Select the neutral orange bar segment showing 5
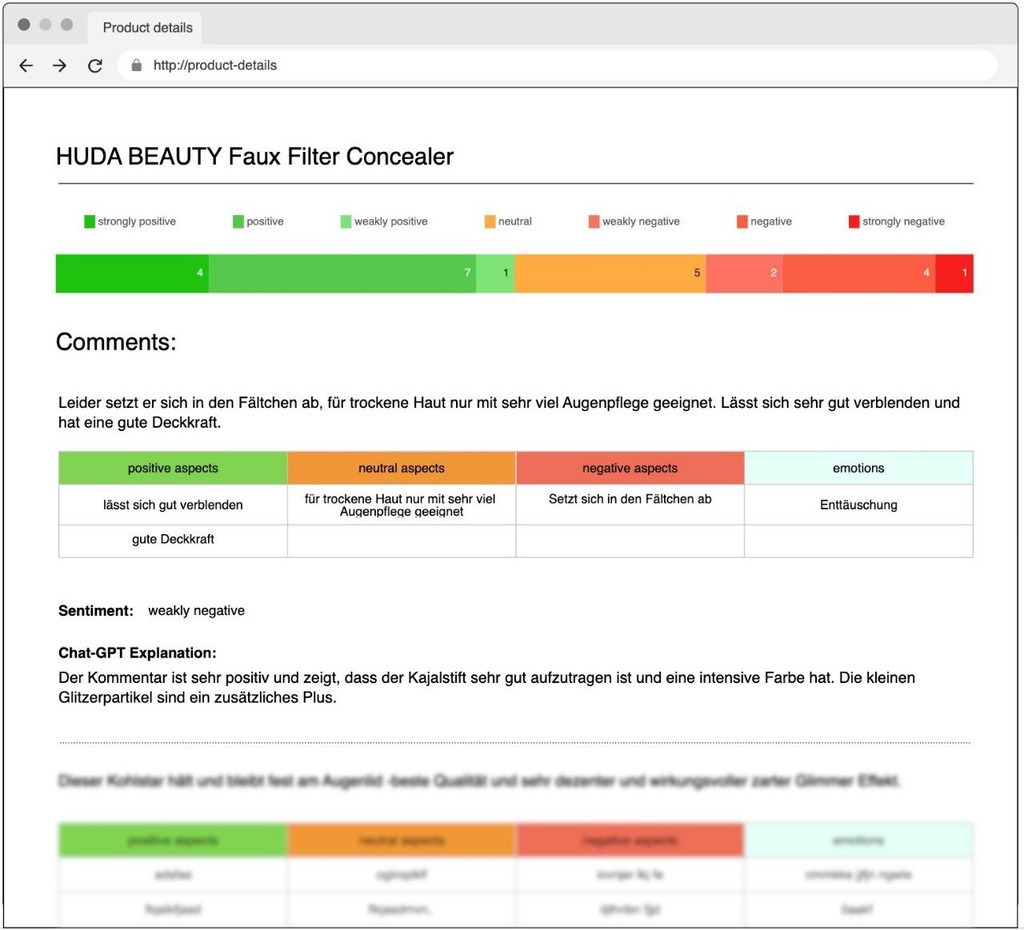The width and height of the screenshot is (1024, 930). 610,273
